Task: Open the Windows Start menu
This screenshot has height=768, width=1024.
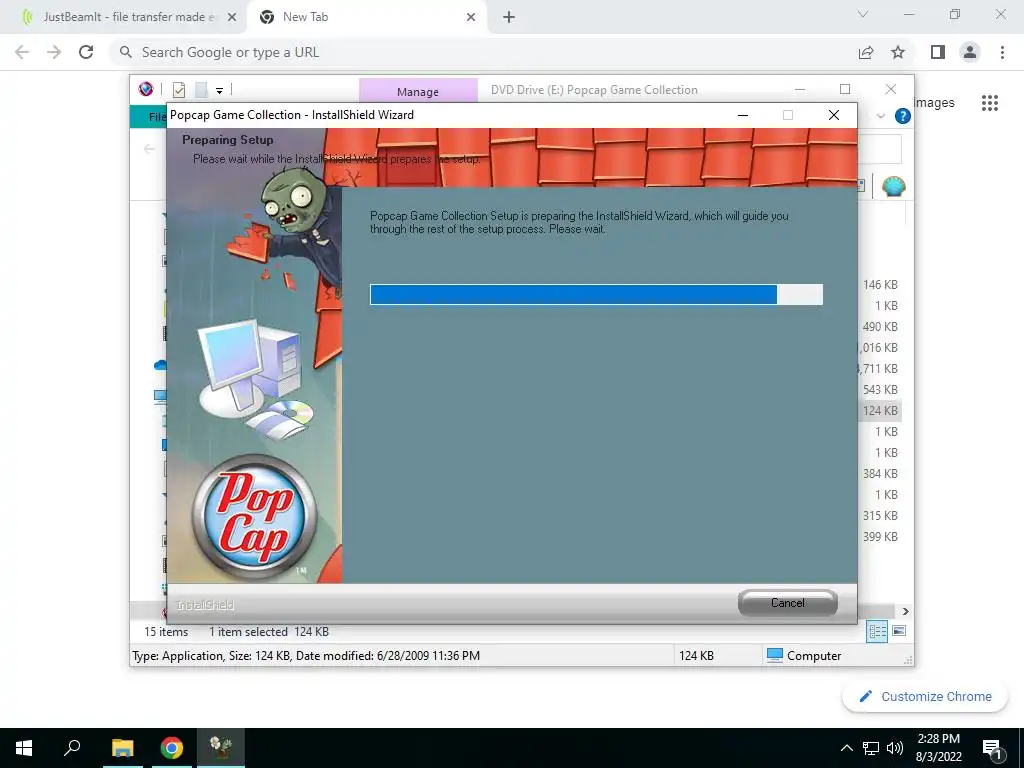Action: point(24,748)
